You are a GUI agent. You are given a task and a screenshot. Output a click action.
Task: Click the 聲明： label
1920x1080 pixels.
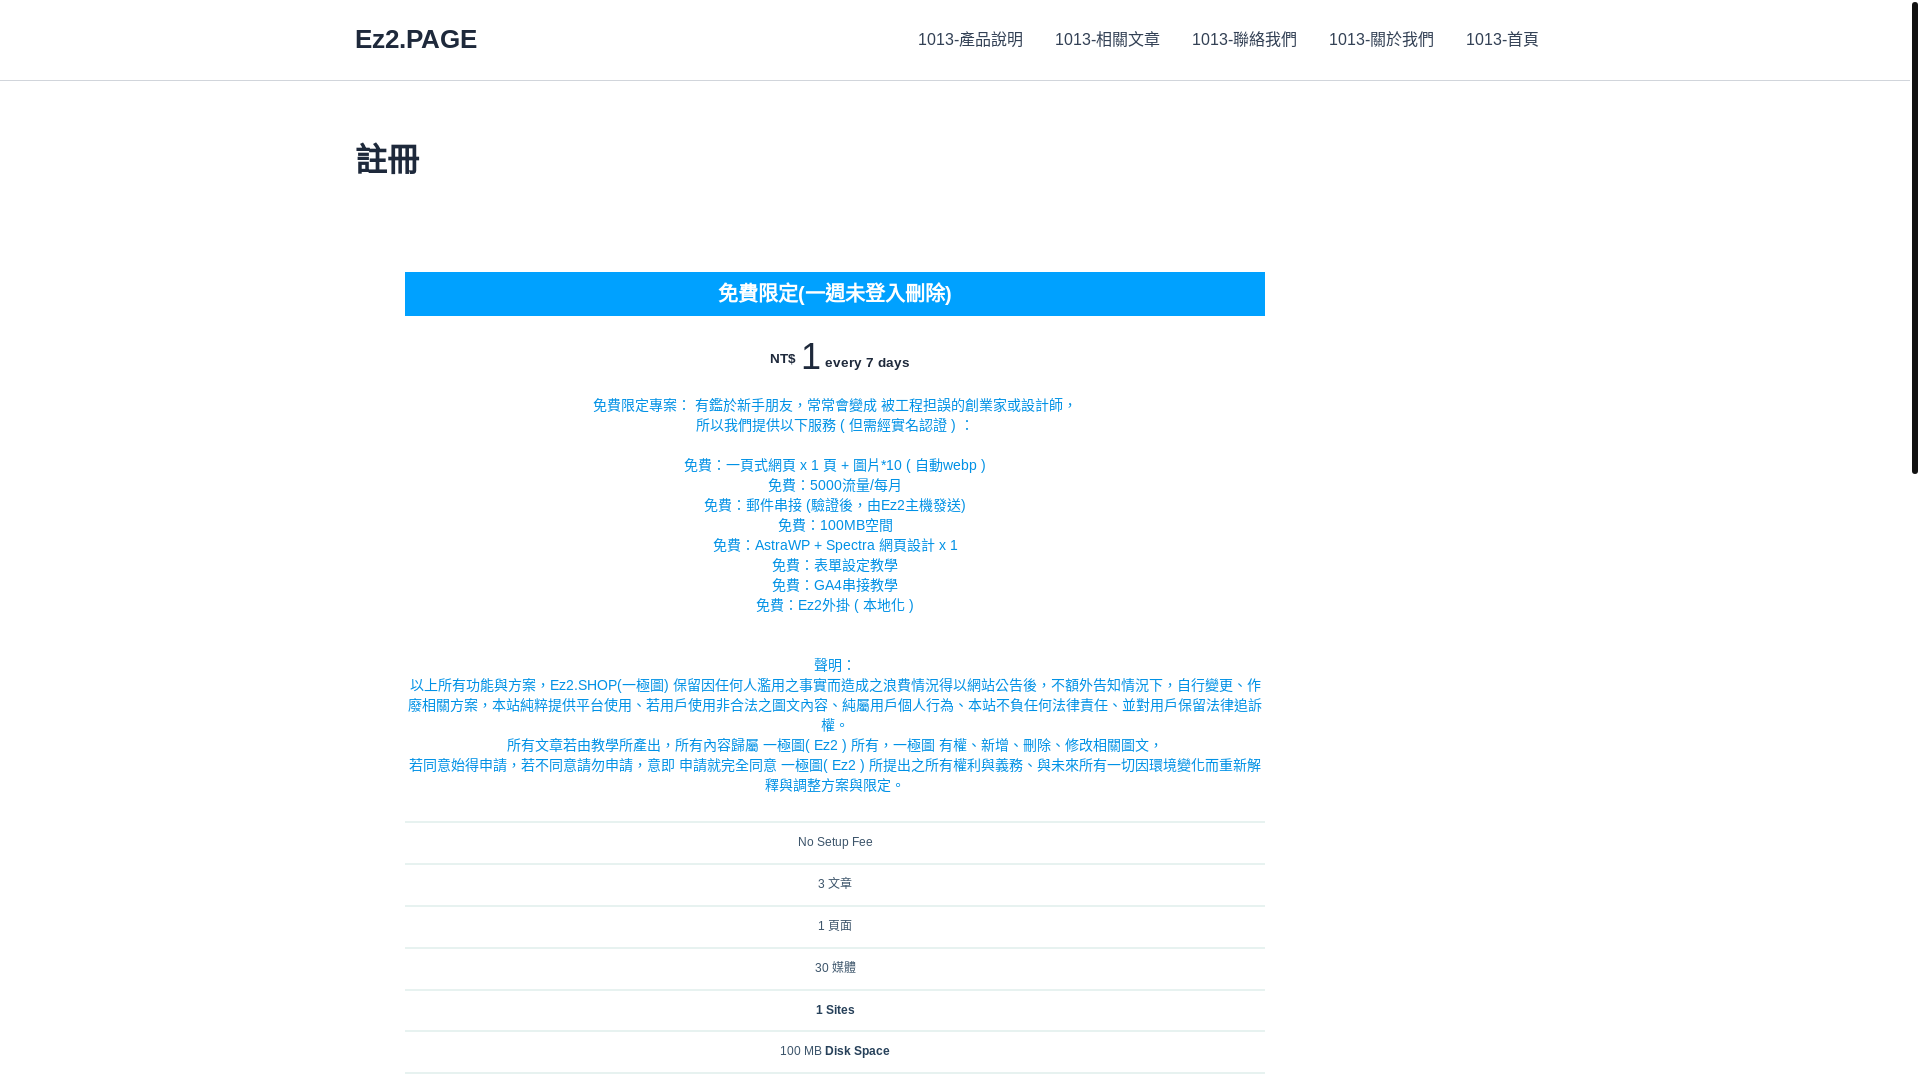pos(835,665)
